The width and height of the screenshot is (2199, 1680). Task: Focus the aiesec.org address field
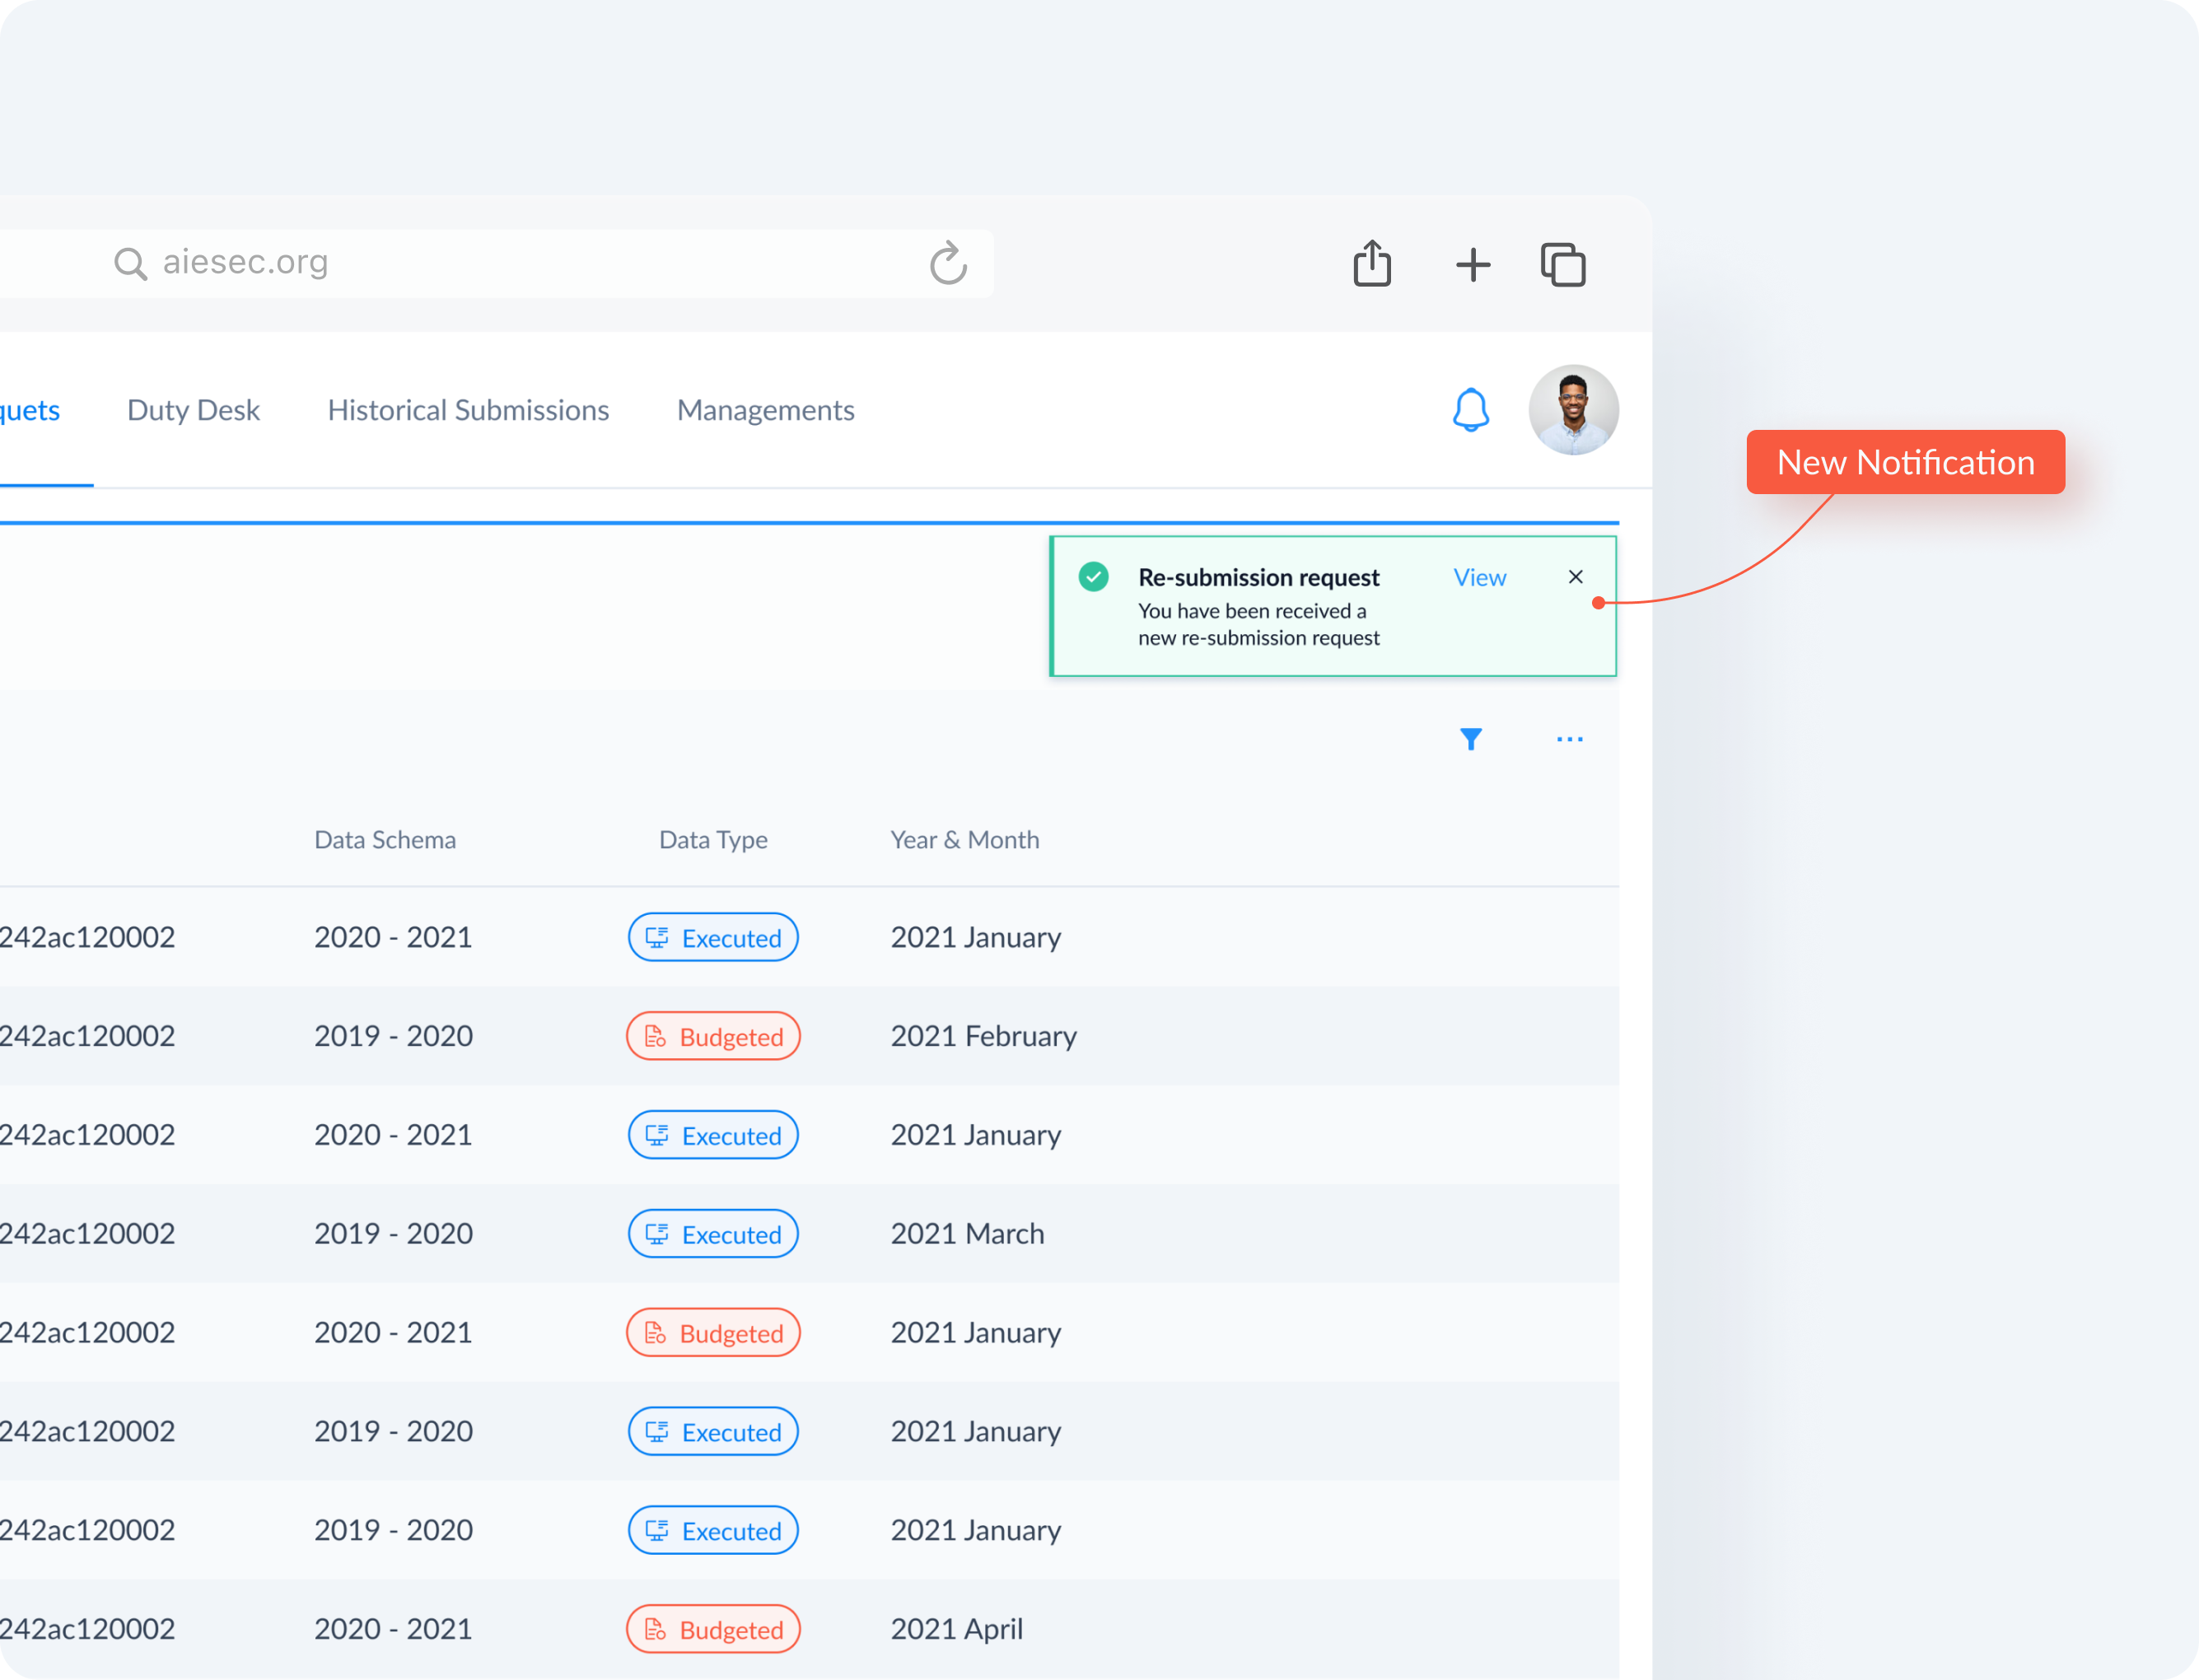[x=496, y=263]
